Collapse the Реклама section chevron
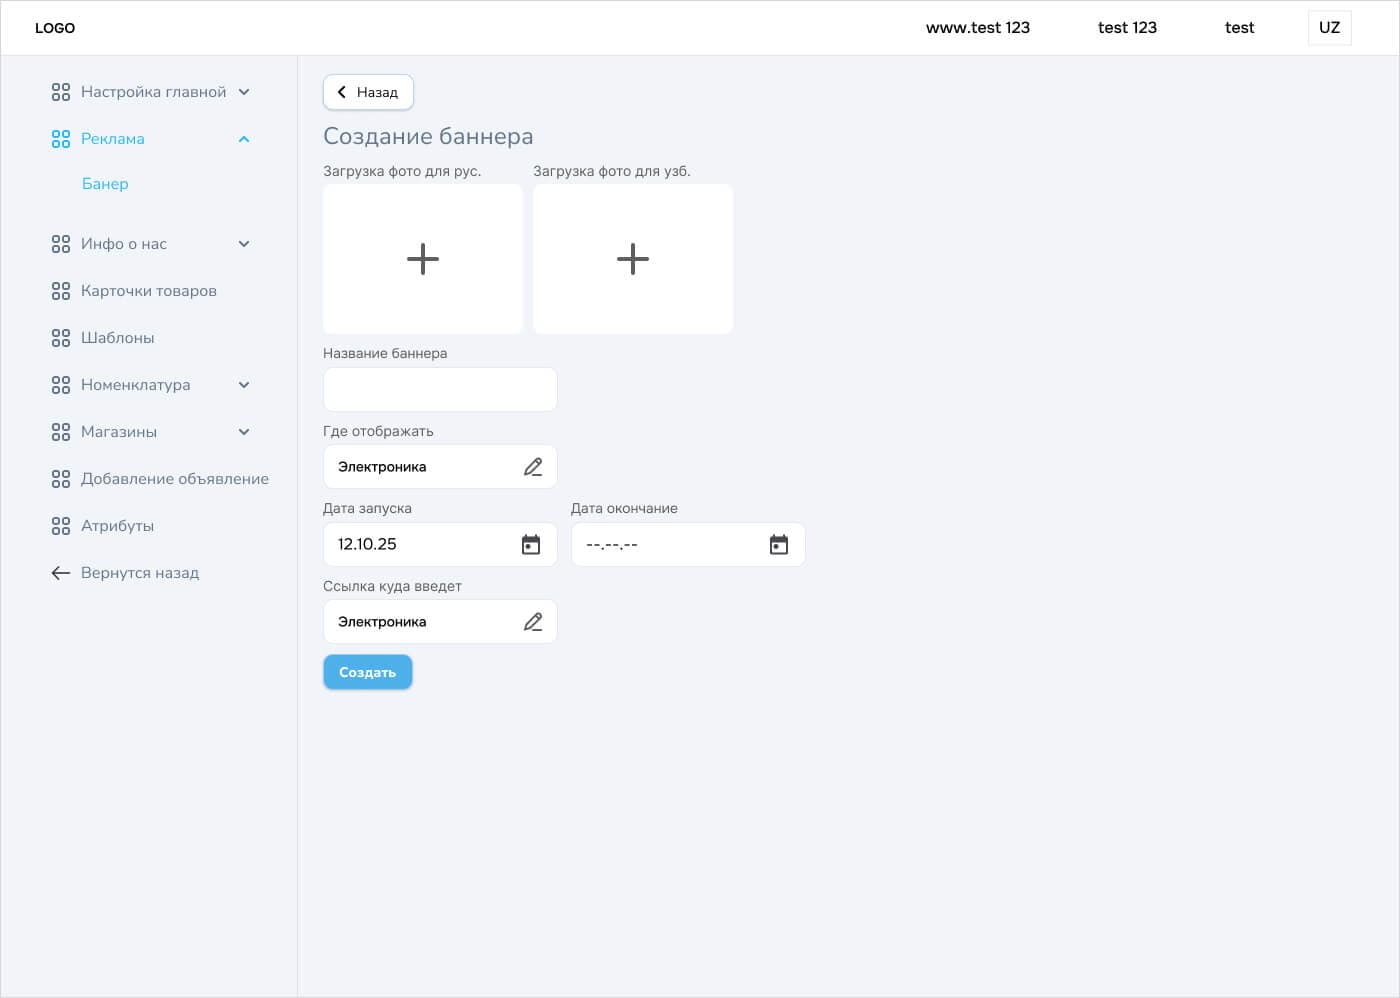Image resolution: width=1400 pixels, height=998 pixels. point(244,139)
